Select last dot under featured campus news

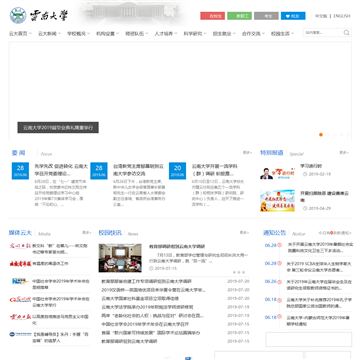click(x=244, y=272)
